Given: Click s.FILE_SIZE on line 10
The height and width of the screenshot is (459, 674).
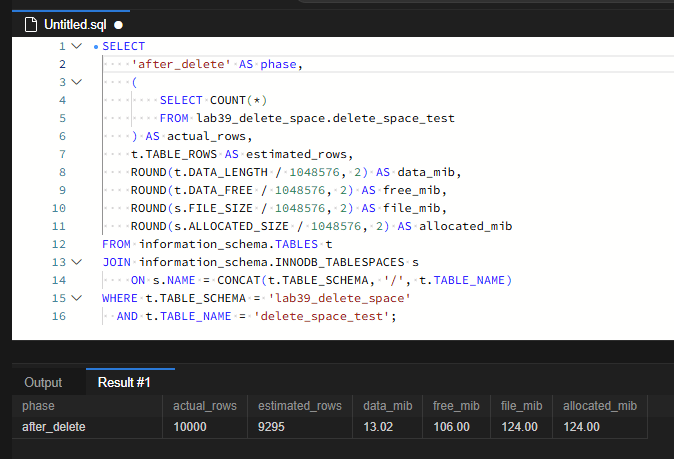Looking at the screenshot, I should [214, 208].
